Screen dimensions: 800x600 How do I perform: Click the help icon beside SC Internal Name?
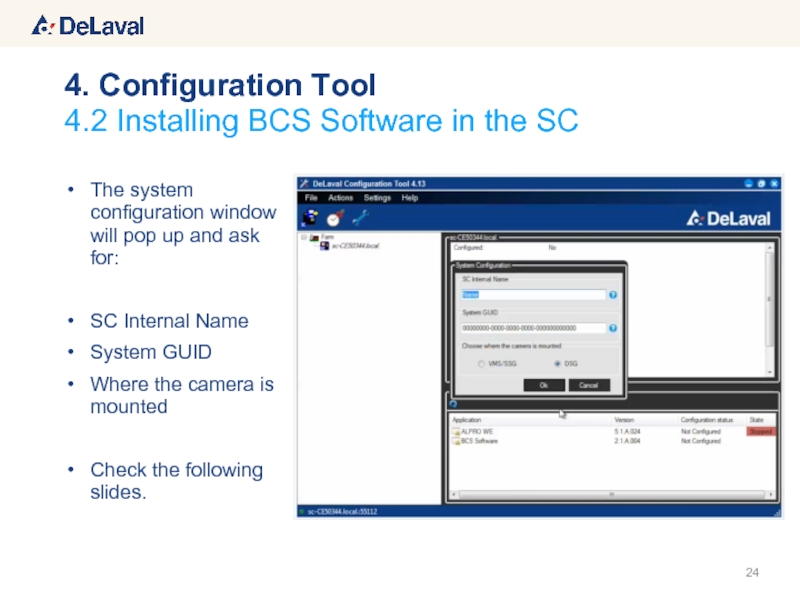click(613, 295)
